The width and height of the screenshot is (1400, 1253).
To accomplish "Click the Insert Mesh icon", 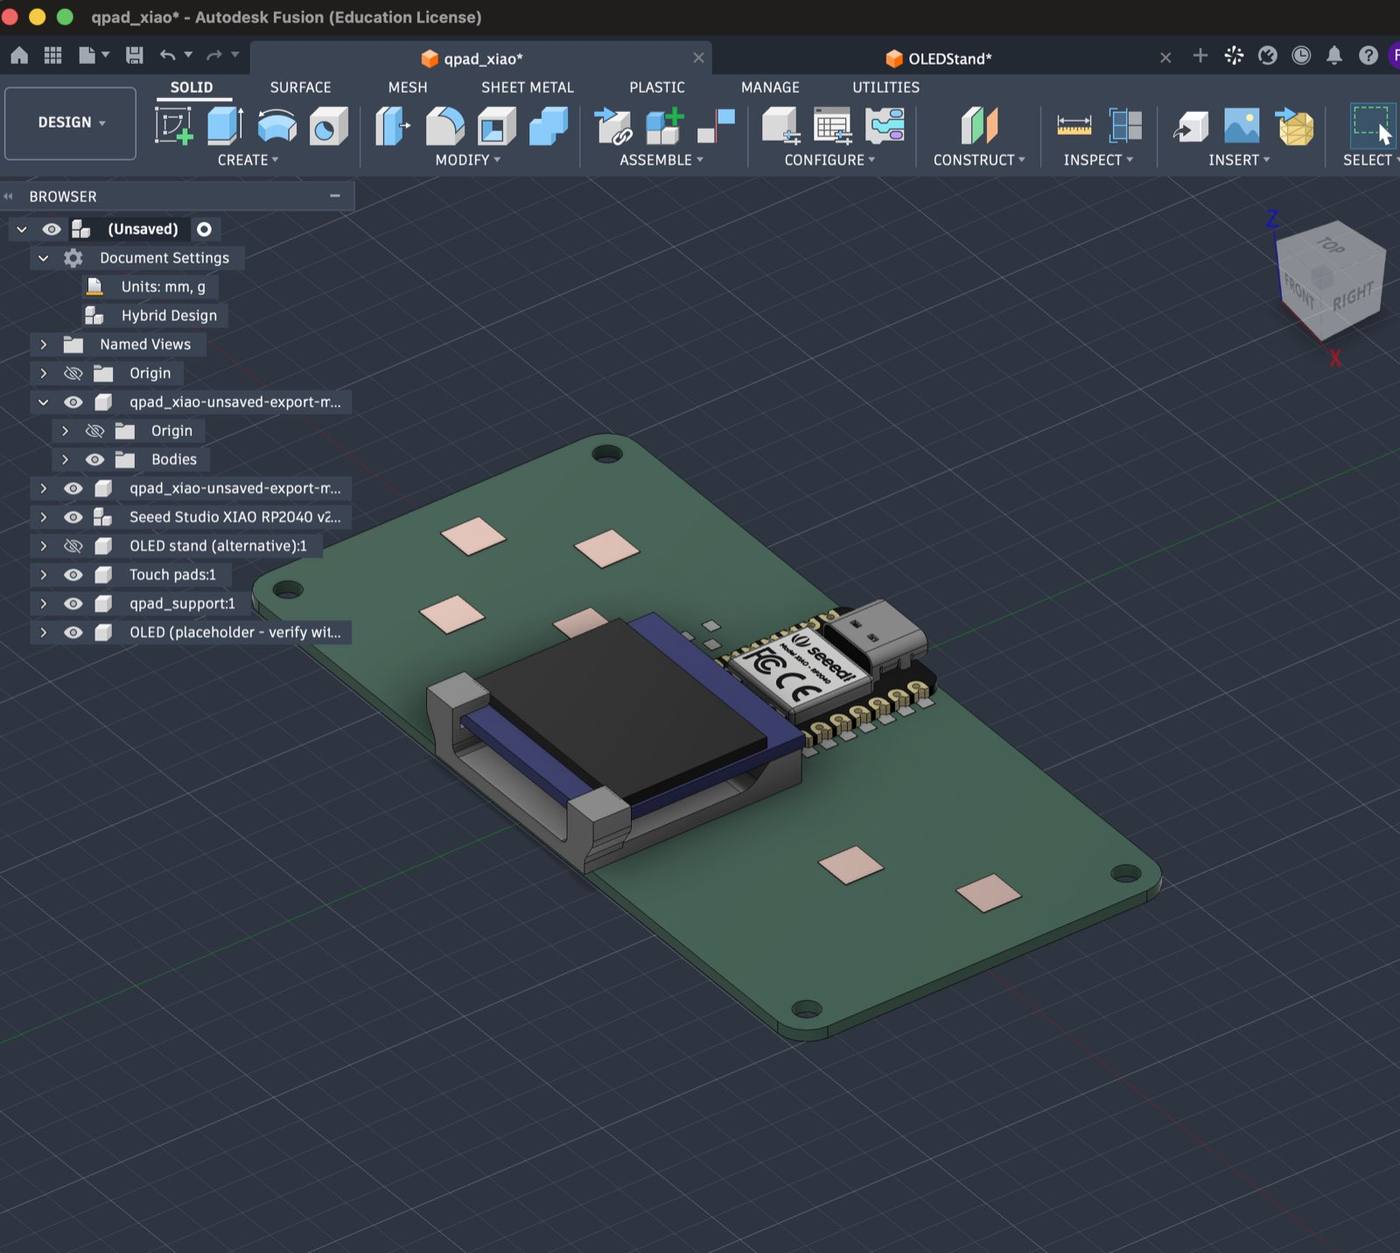I will (x=1294, y=126).
